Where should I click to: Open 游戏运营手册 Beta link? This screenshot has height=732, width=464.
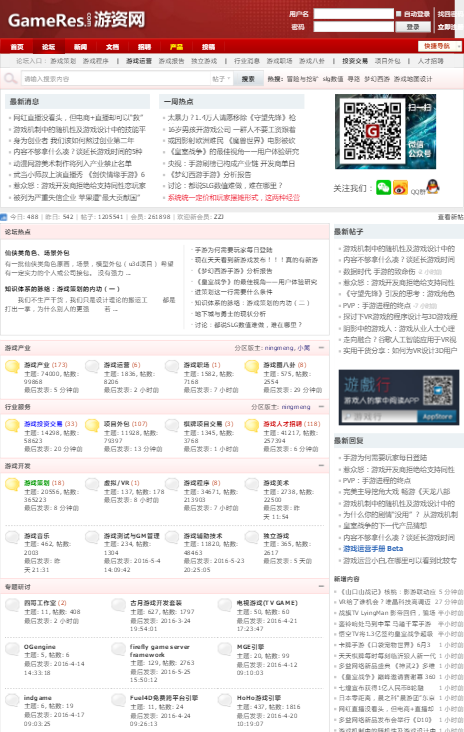373,549
